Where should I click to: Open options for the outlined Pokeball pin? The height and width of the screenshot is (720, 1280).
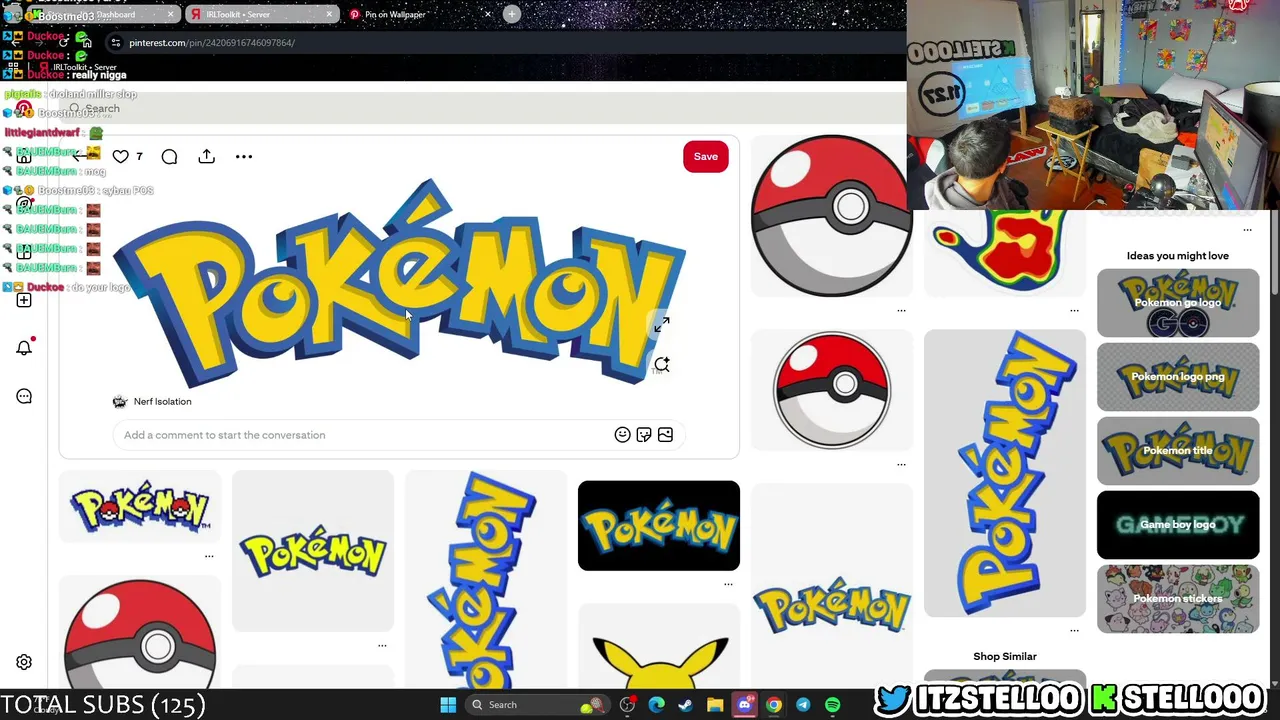pyautogui.click(x=901, y=464)
